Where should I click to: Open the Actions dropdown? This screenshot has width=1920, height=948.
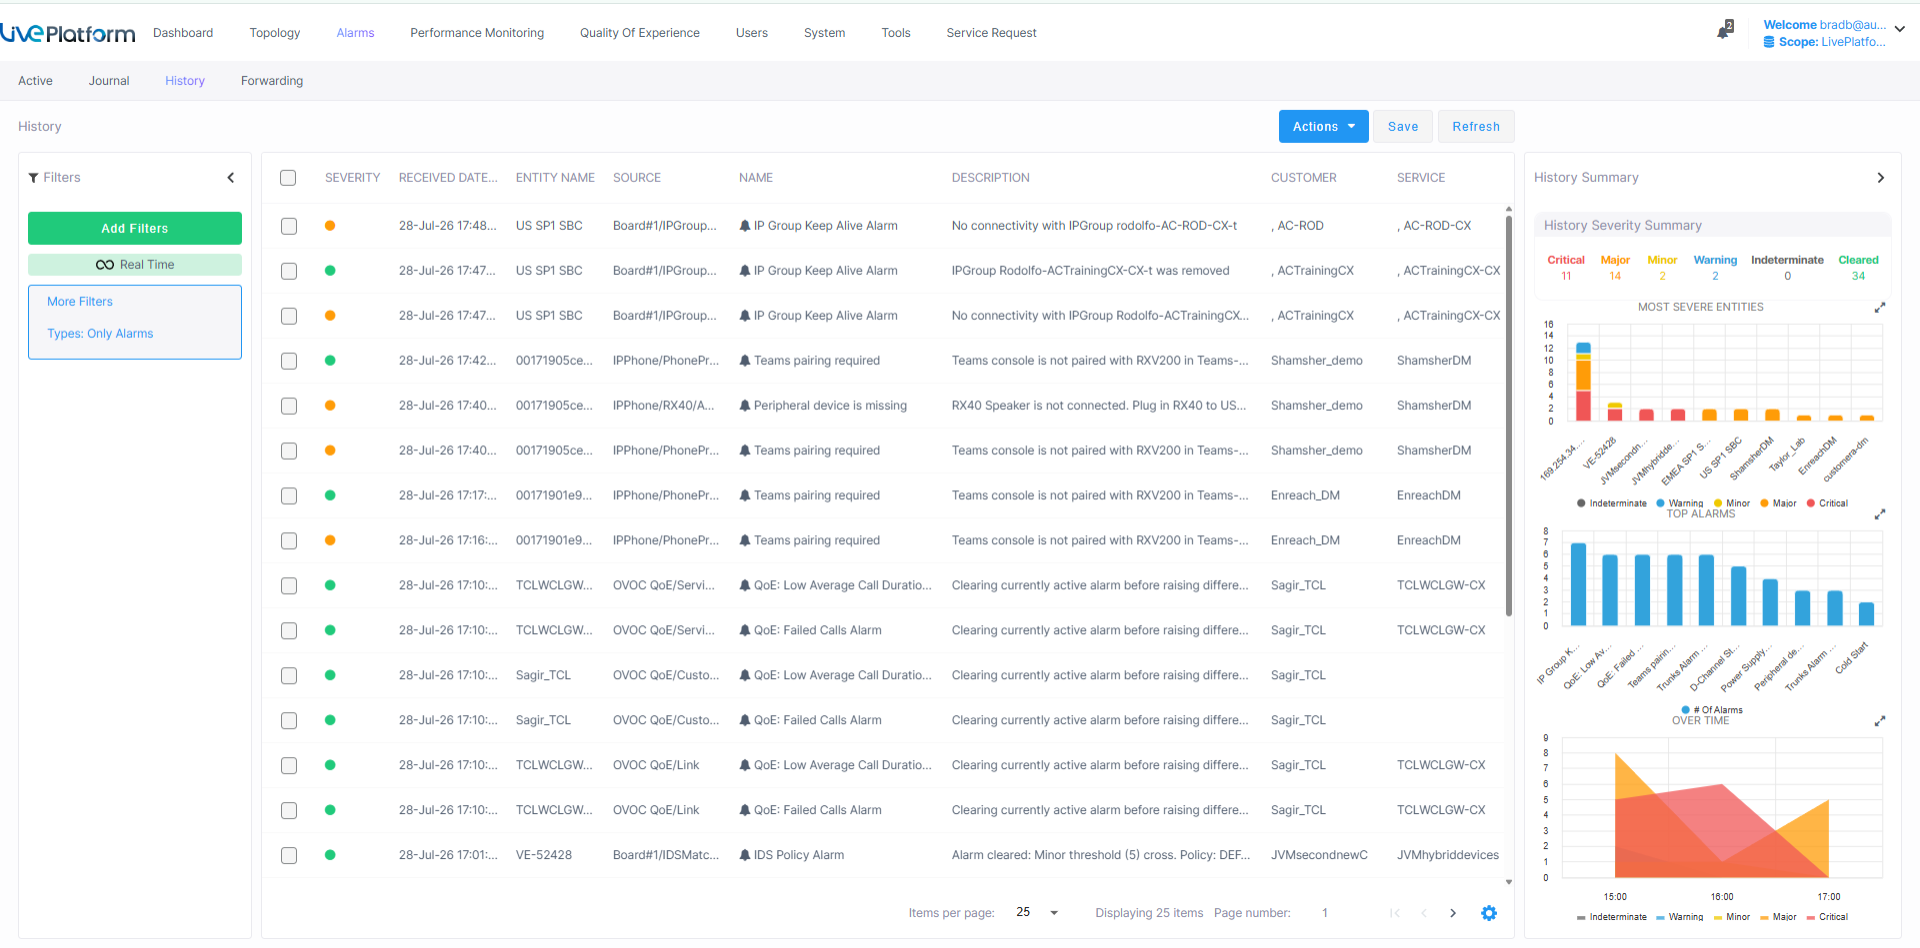pyautogui.click(x=1323, y=127)
